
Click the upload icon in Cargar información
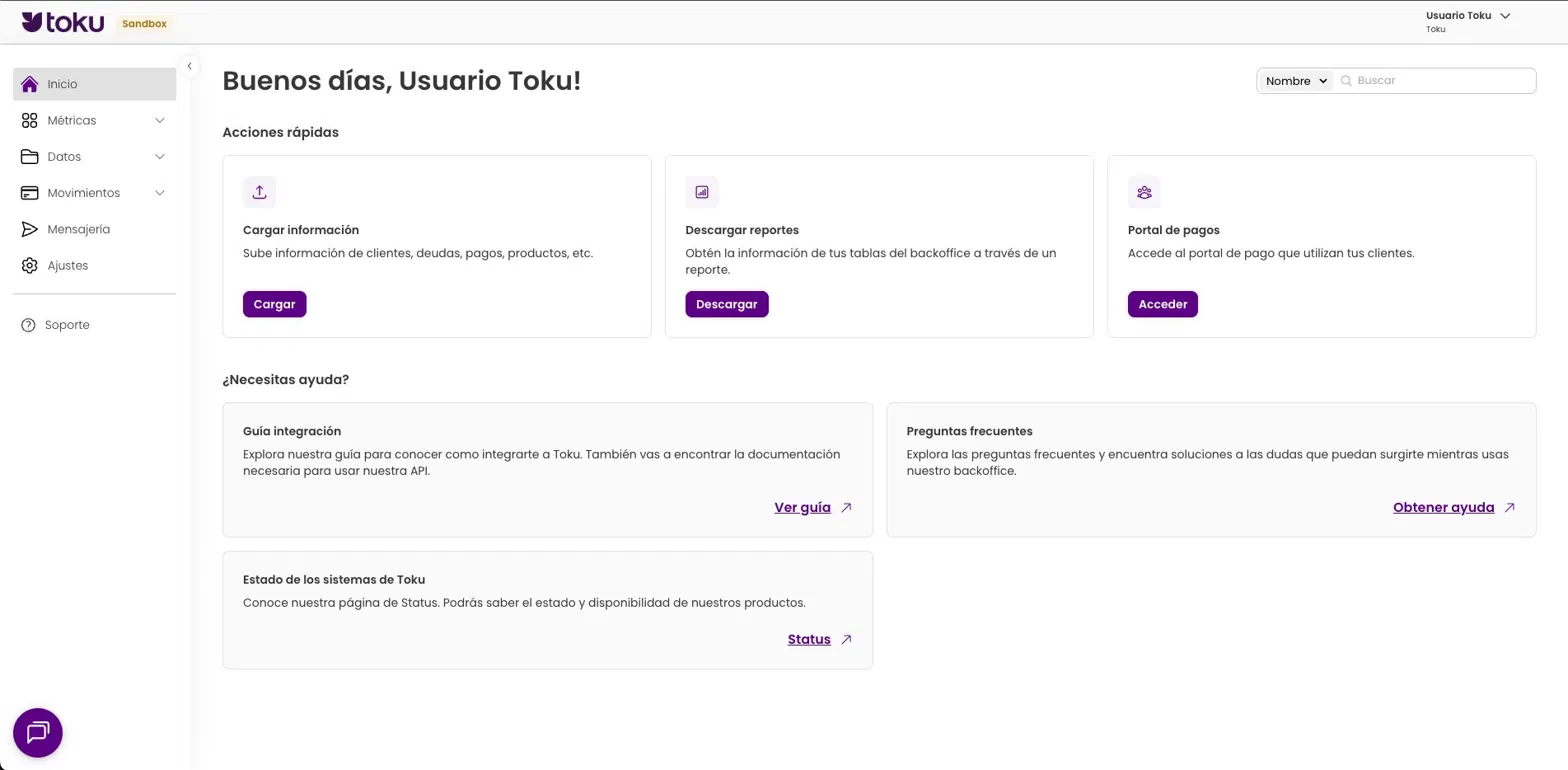(x=260, y=192)
